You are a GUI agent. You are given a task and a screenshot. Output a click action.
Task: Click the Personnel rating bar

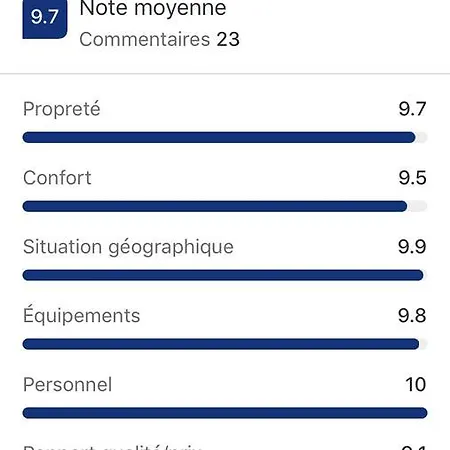point(225,413)
